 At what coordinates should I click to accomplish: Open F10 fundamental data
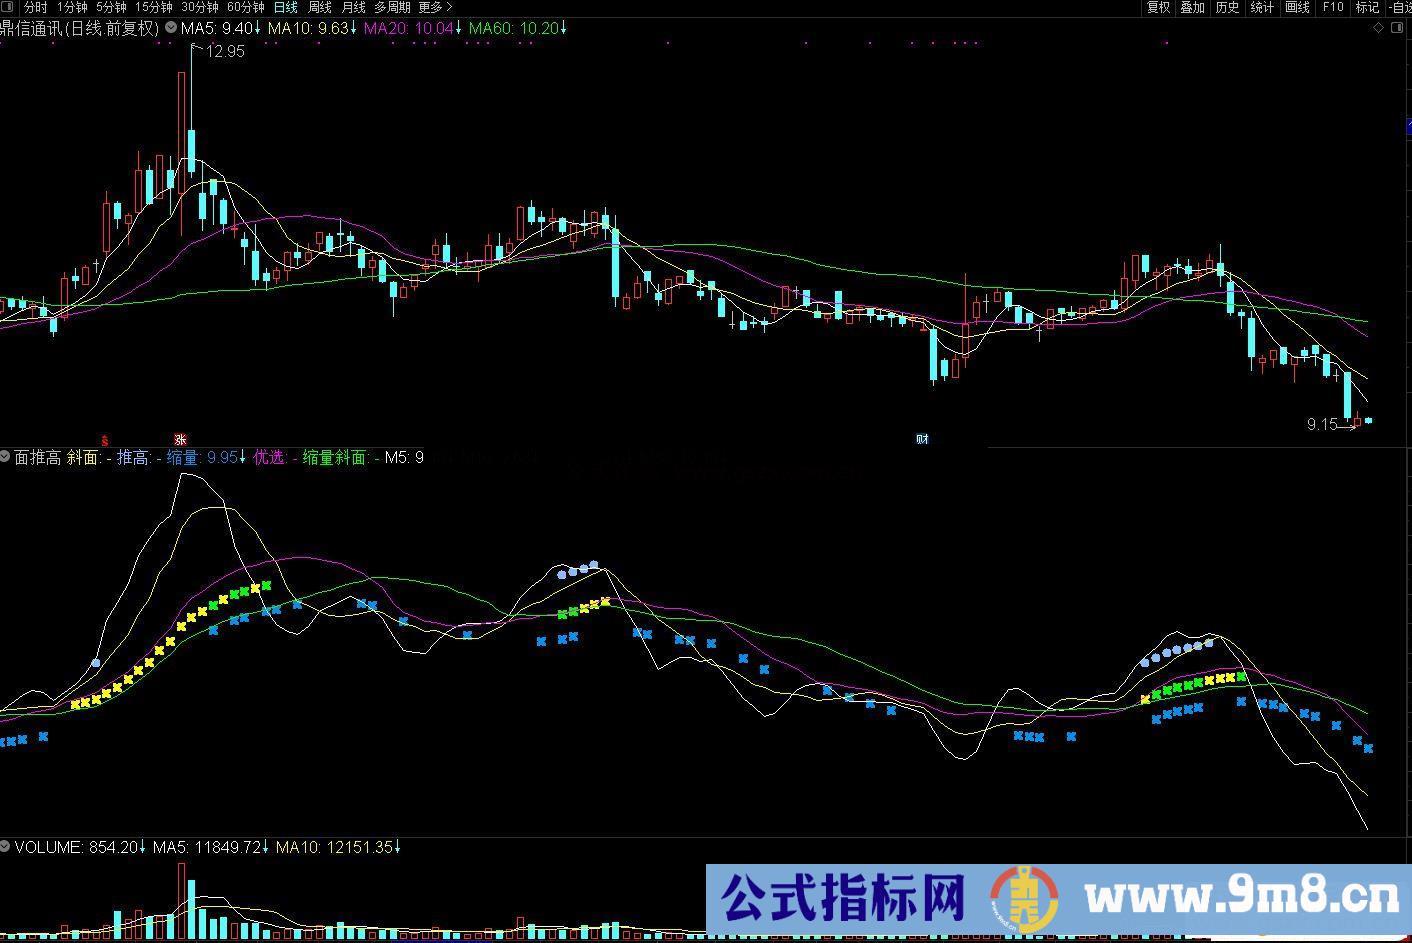coord(1332,7)
